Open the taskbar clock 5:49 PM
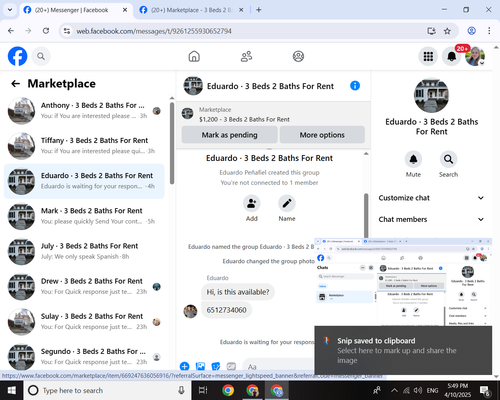This screenshot has width=500, height=400. tap(457, 390)
